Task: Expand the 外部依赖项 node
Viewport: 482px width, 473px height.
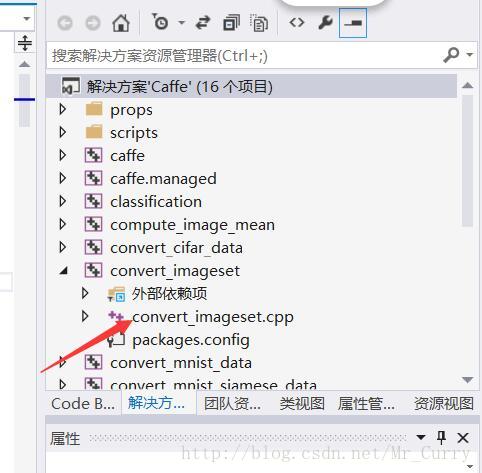Action: pyautogui.click(x=85, y=293)
